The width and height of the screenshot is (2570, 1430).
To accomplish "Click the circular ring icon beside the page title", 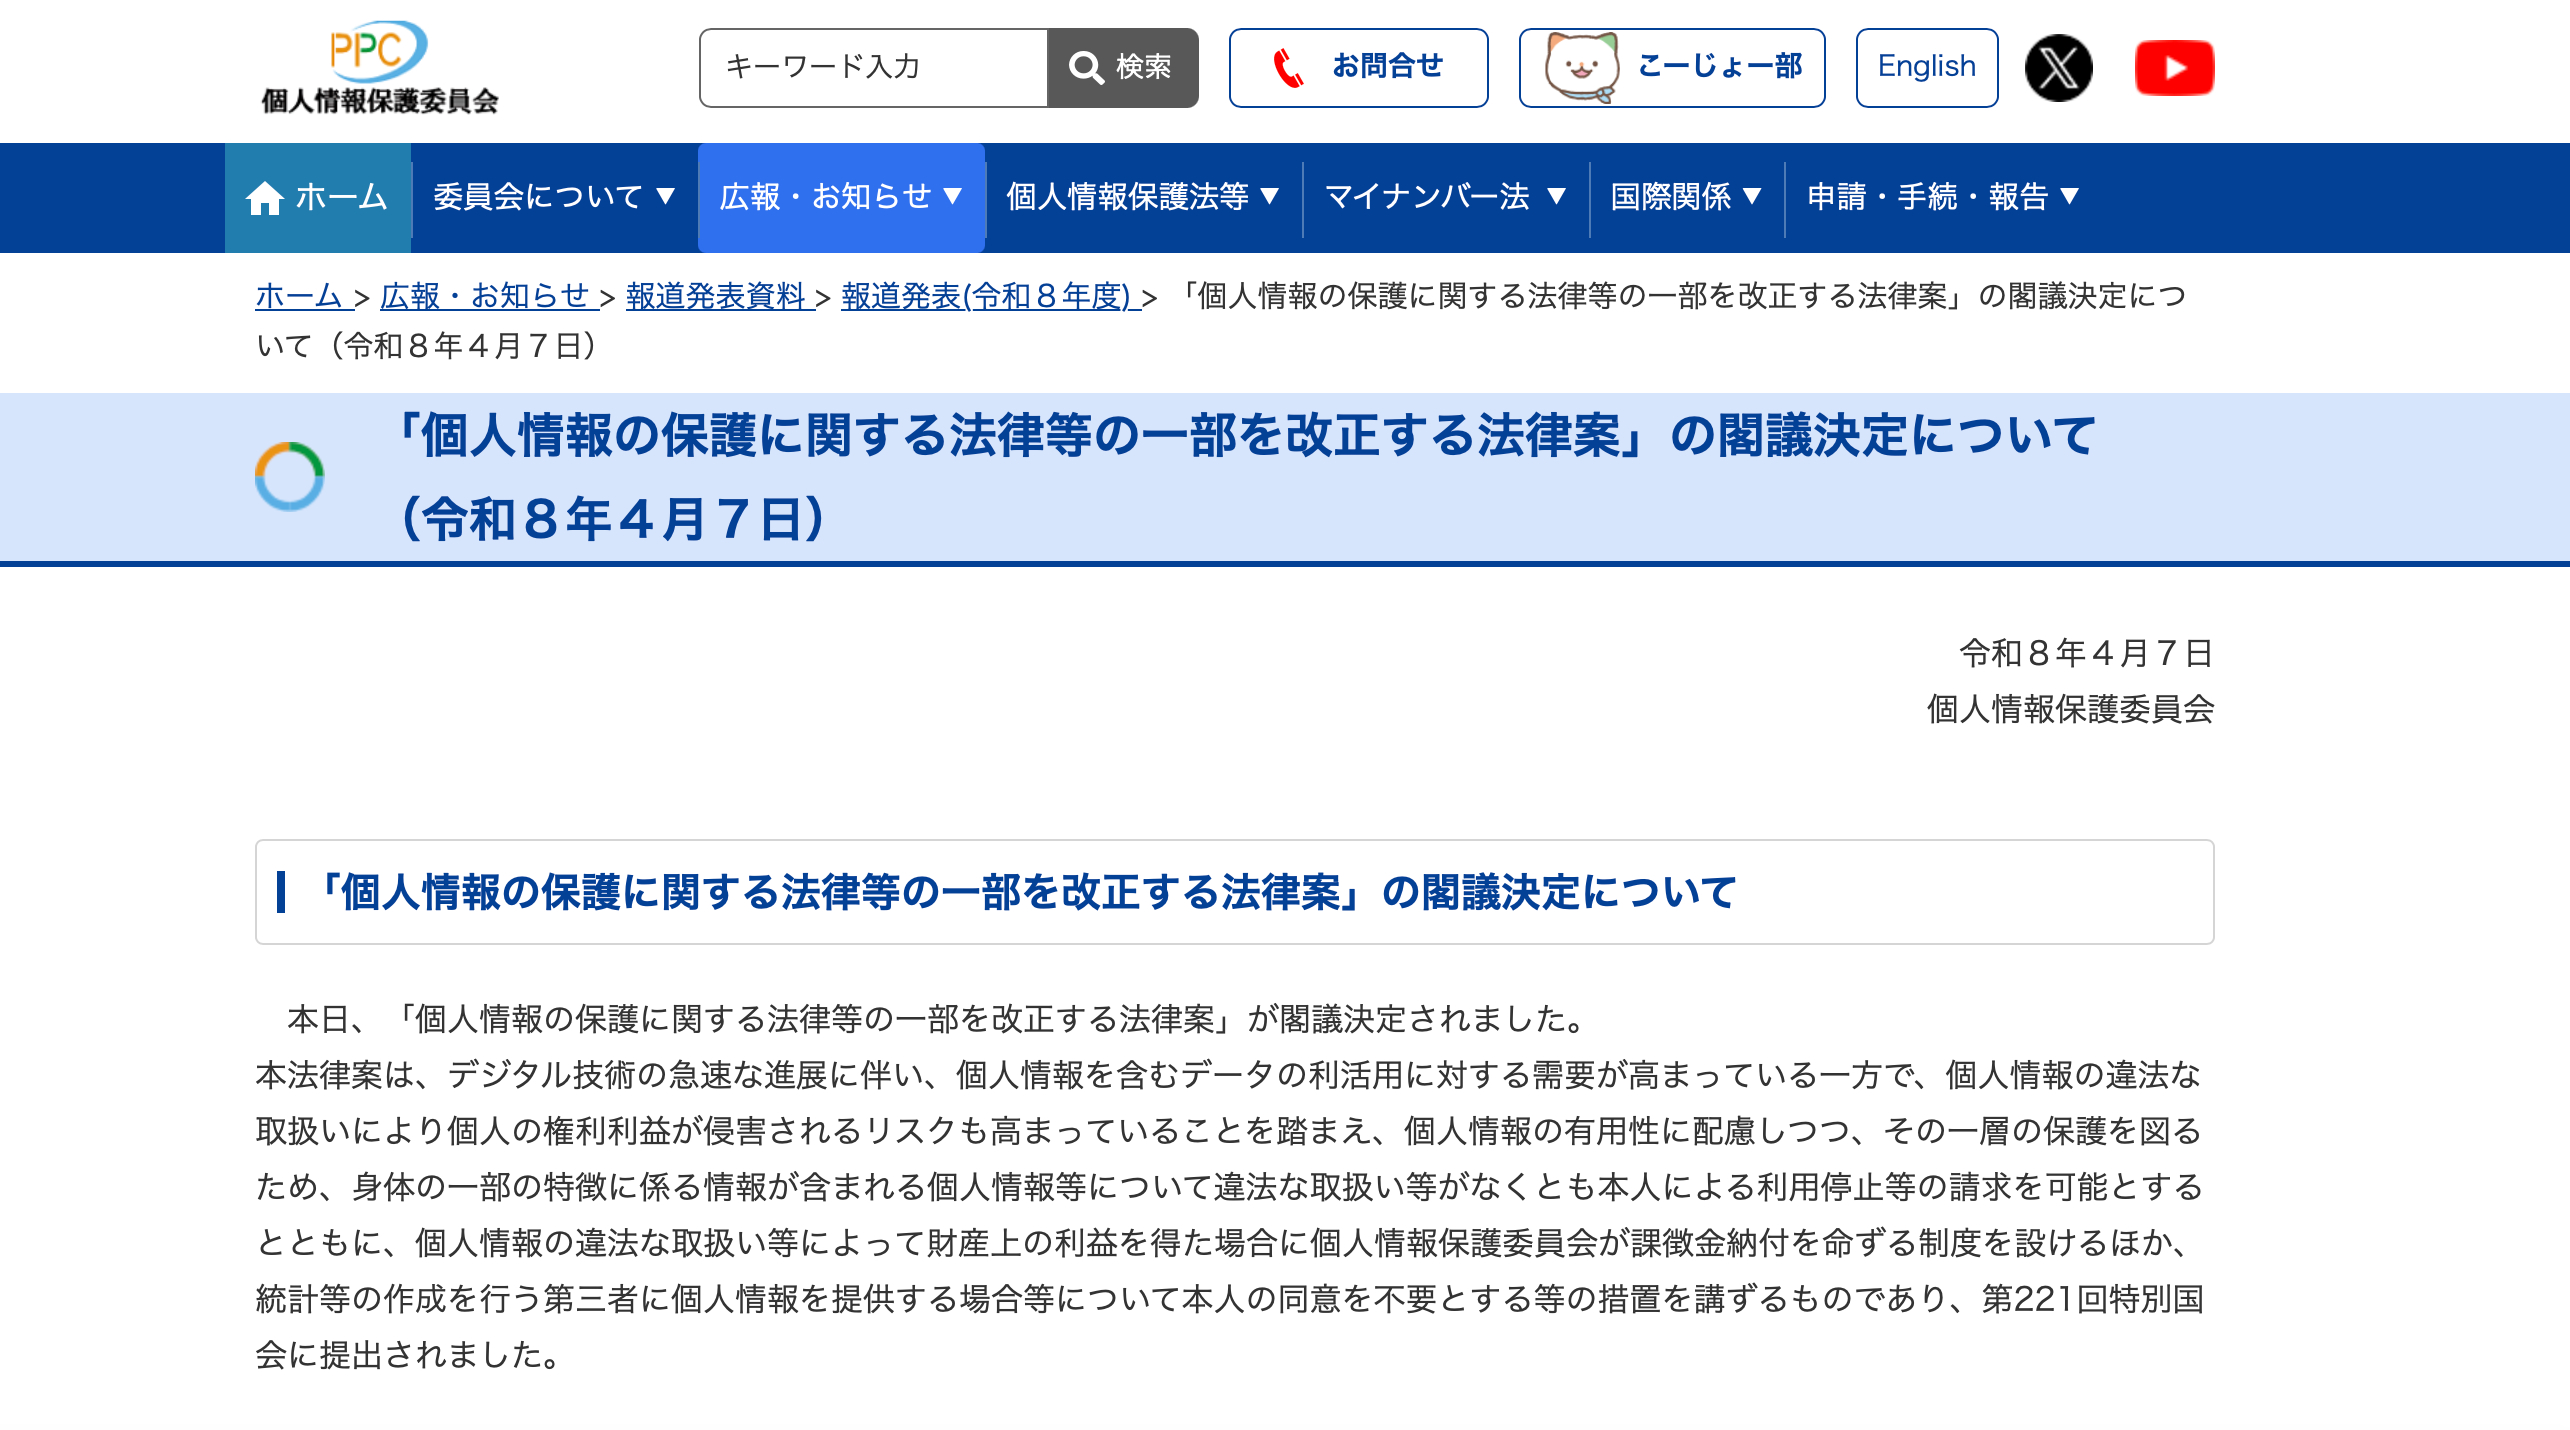I will pyautogui.click(x=292, y=477).
